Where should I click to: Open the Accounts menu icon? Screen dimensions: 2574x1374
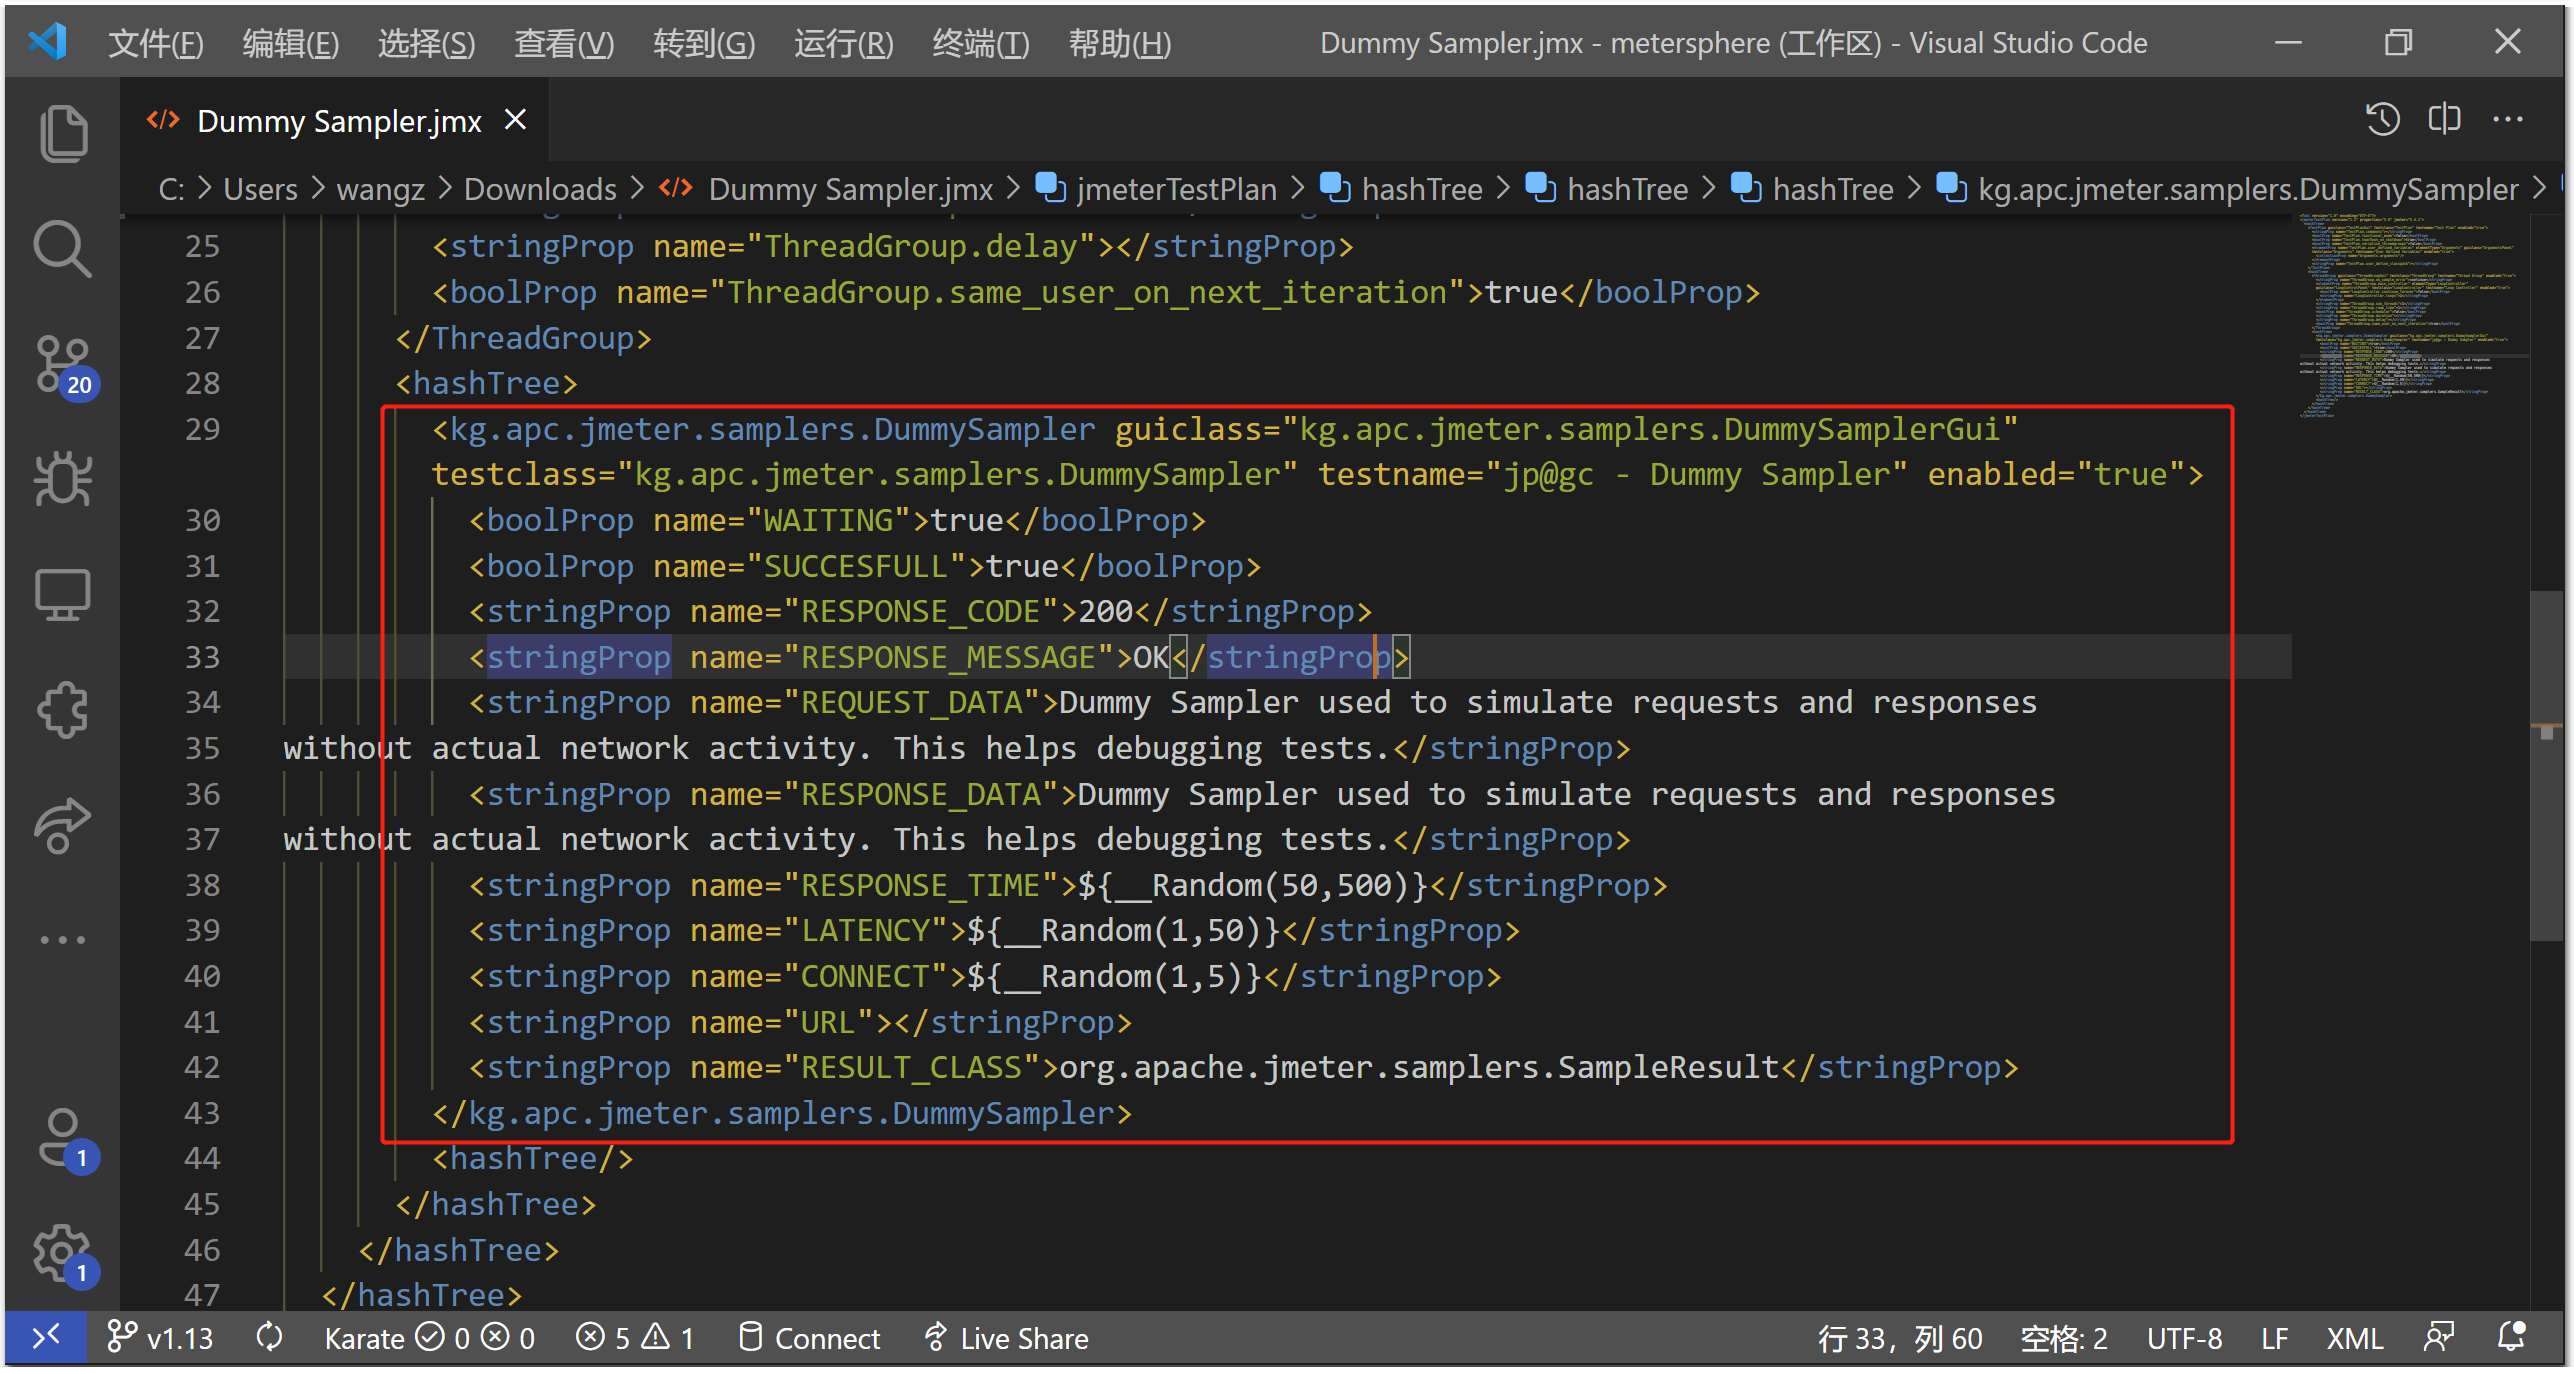(65, 1140)
